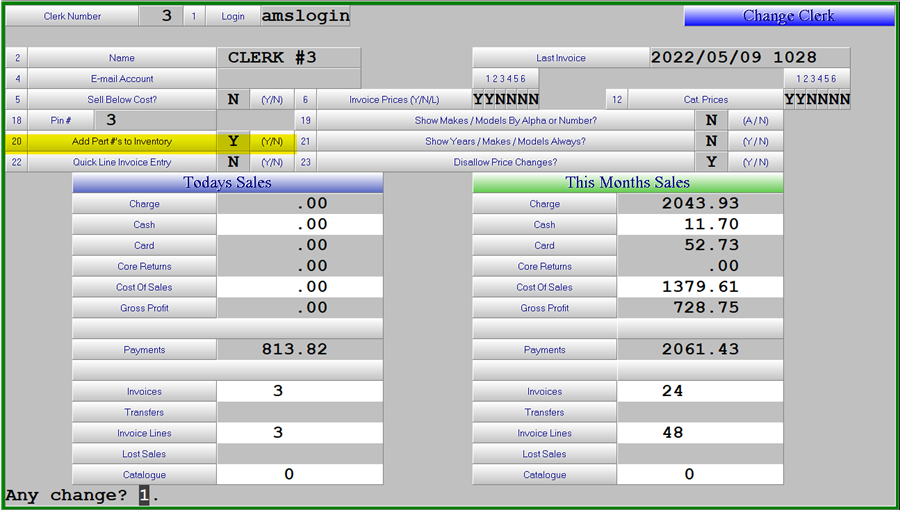
Task: Click the Invoice Prices (Y/N/L) label
Action: click(394, 99)
